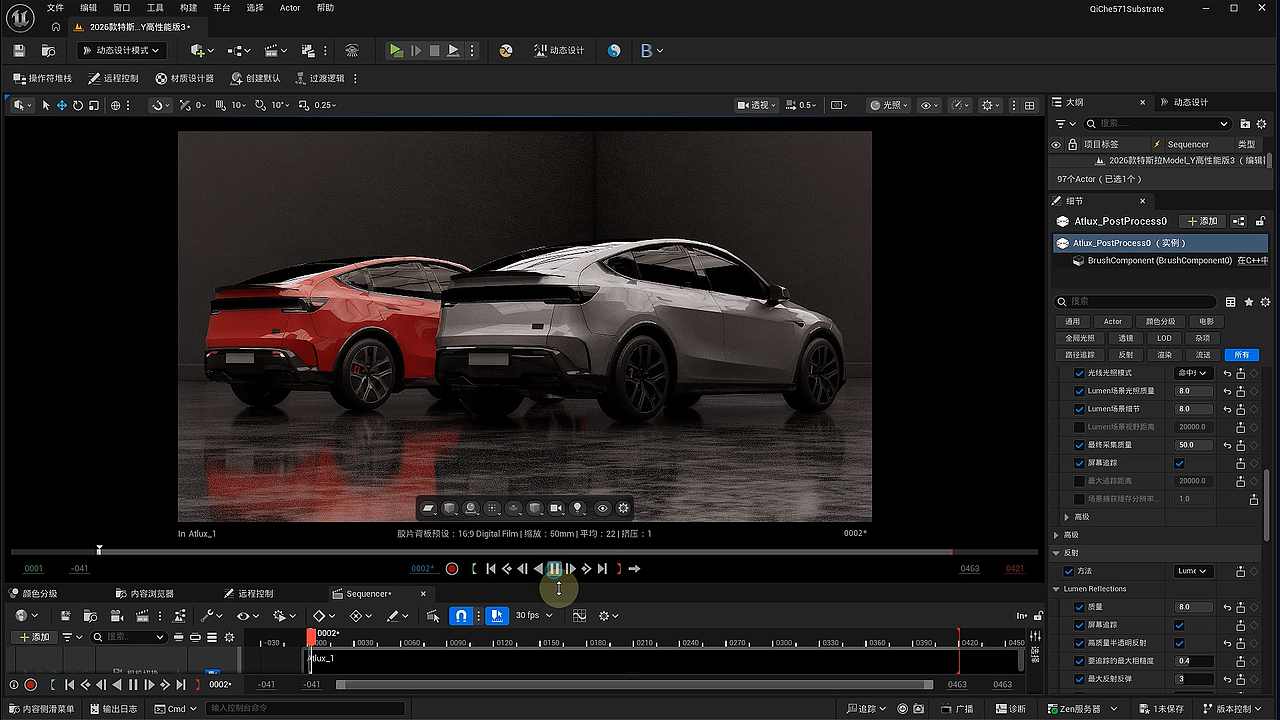The height and width of the screenshot is (720, 1280).
Task: Collapse the 反射 section in details
Action: point(1057,553)
